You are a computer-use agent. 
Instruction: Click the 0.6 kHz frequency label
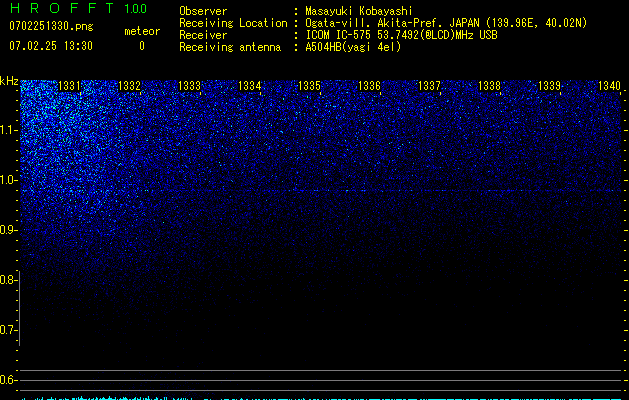pos(8,380)
